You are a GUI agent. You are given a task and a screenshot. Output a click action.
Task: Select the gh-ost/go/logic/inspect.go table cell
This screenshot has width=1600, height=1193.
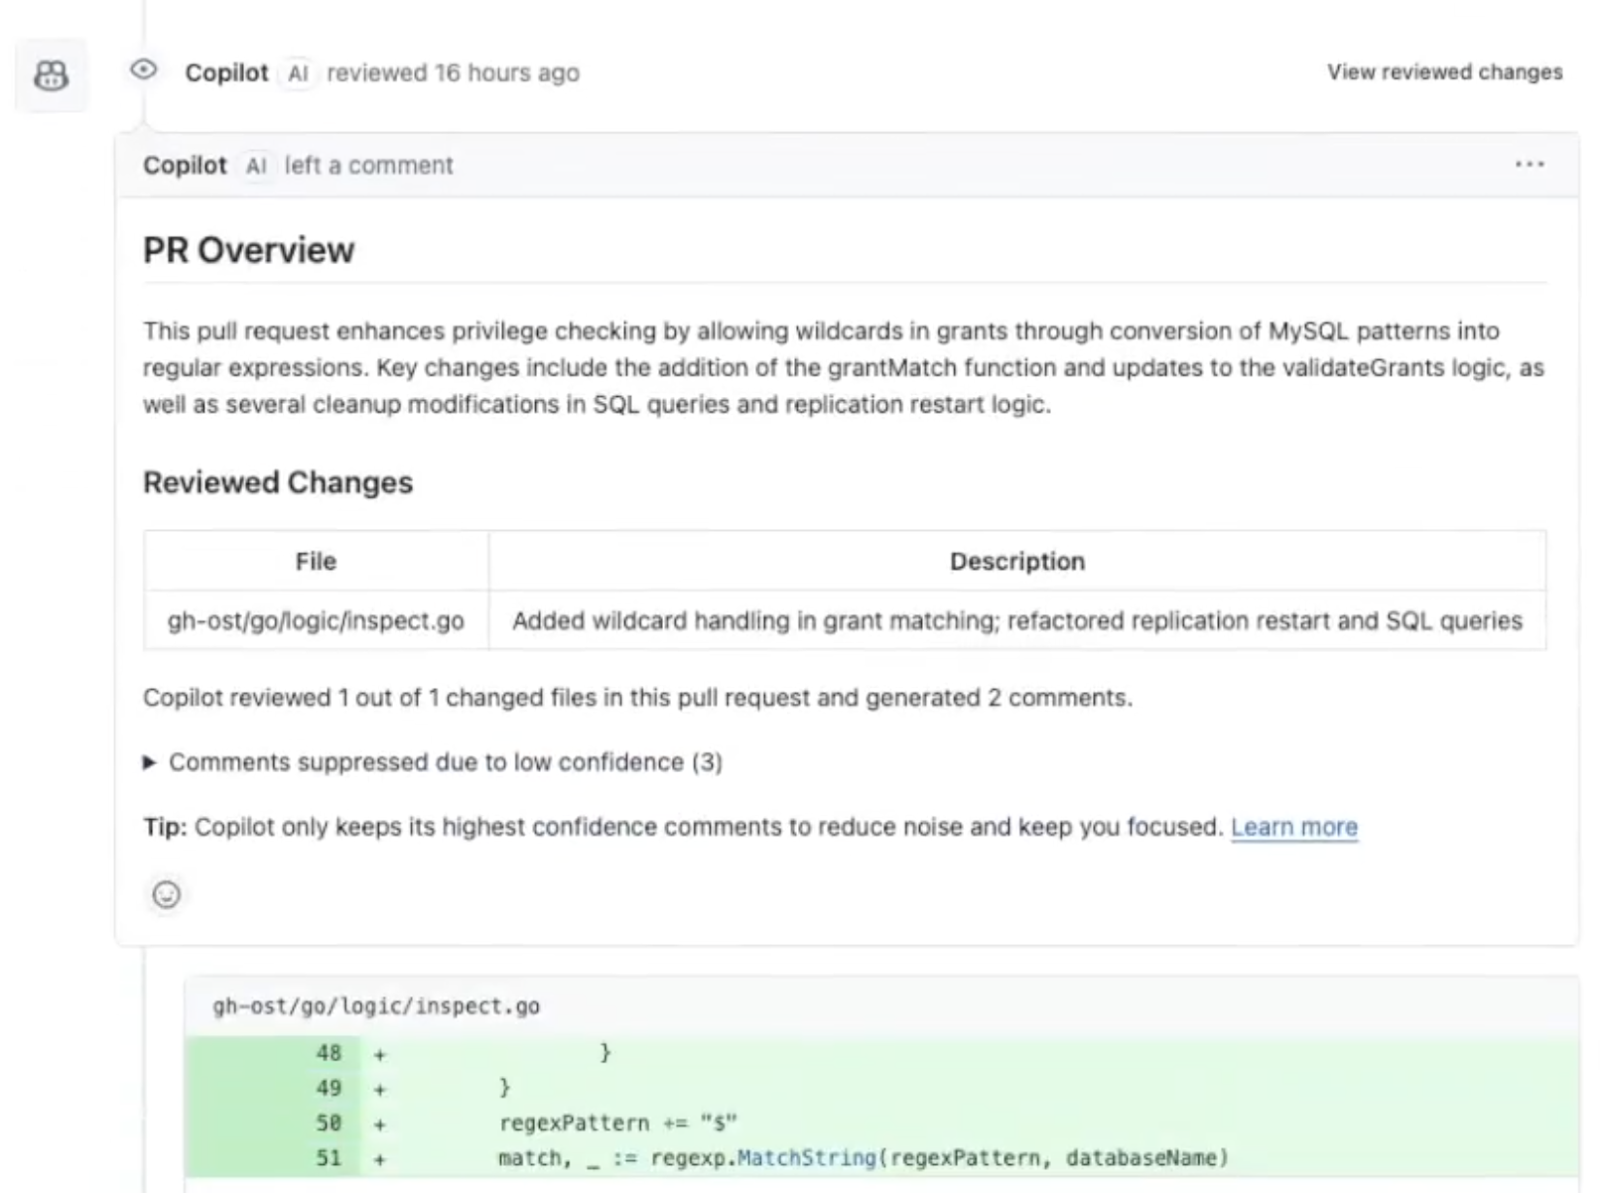(x=316, y=621)
